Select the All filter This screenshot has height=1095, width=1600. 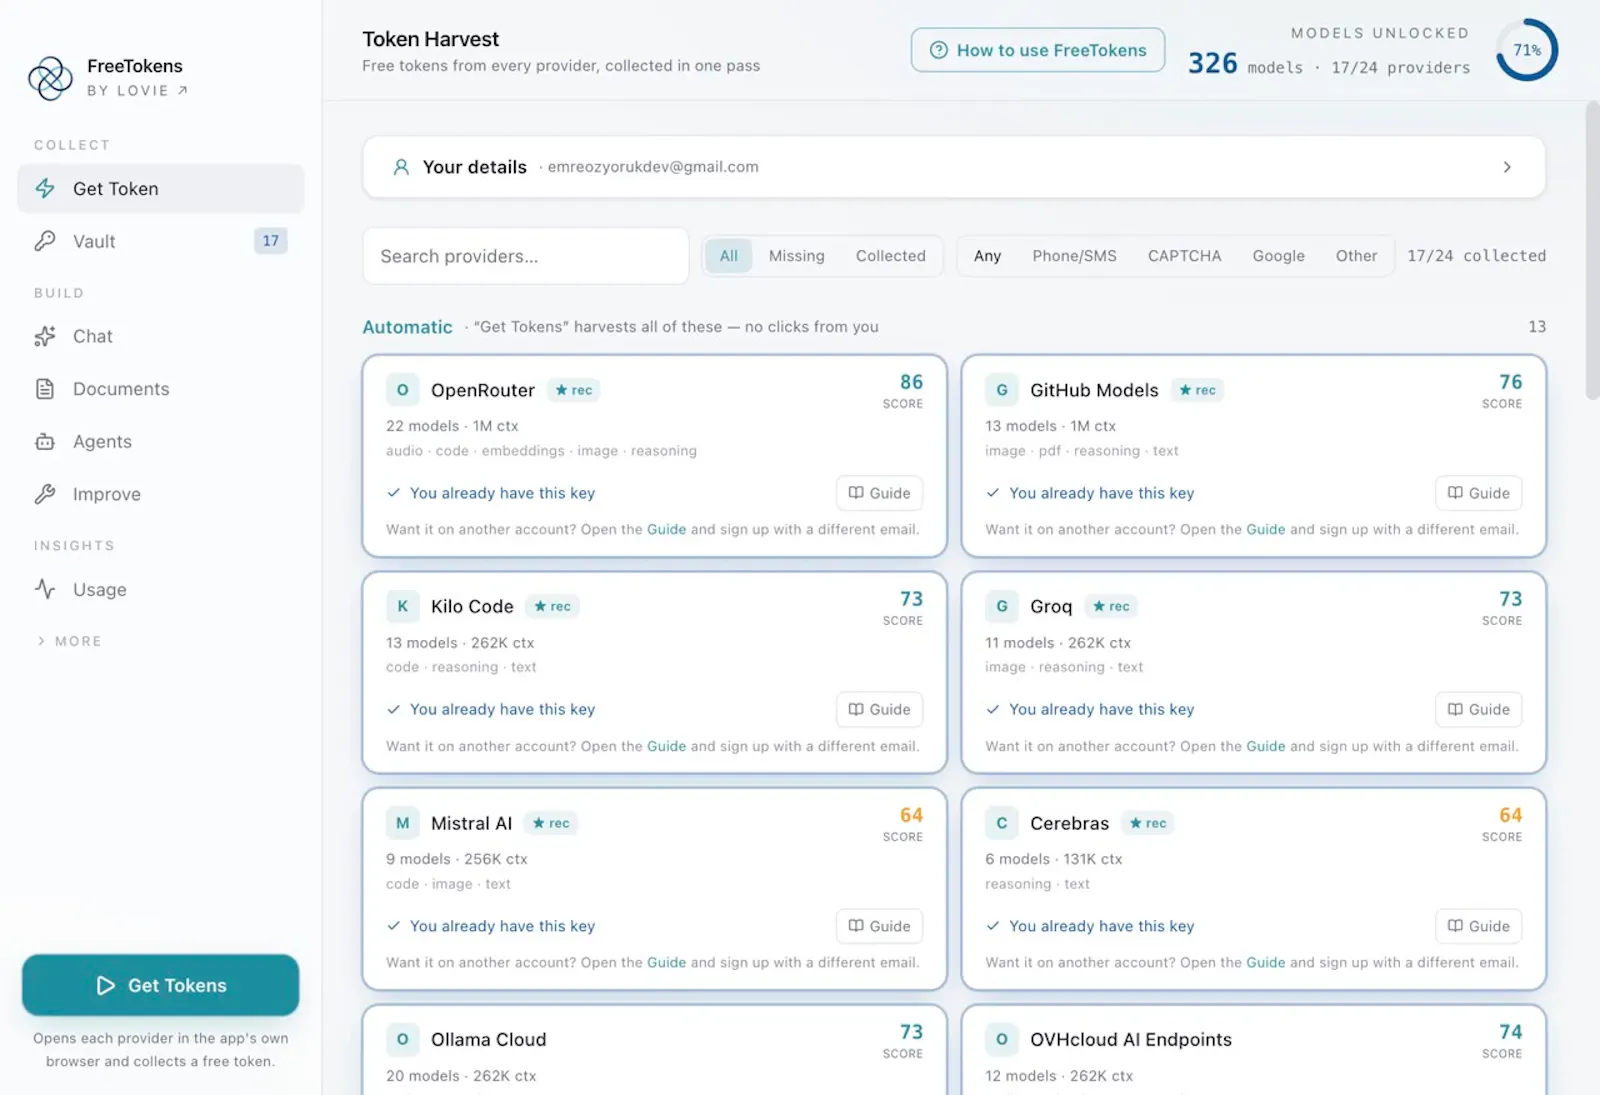729,256
